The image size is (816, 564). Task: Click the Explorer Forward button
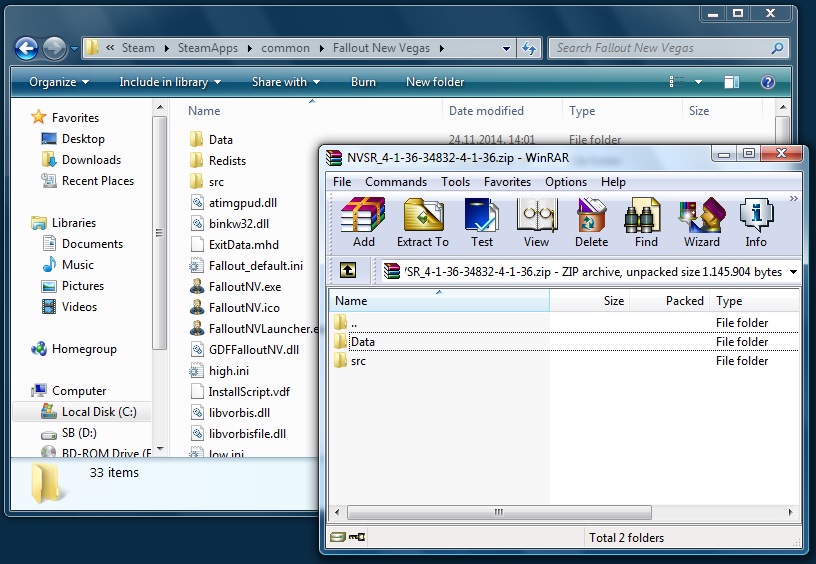pos(54,49)
